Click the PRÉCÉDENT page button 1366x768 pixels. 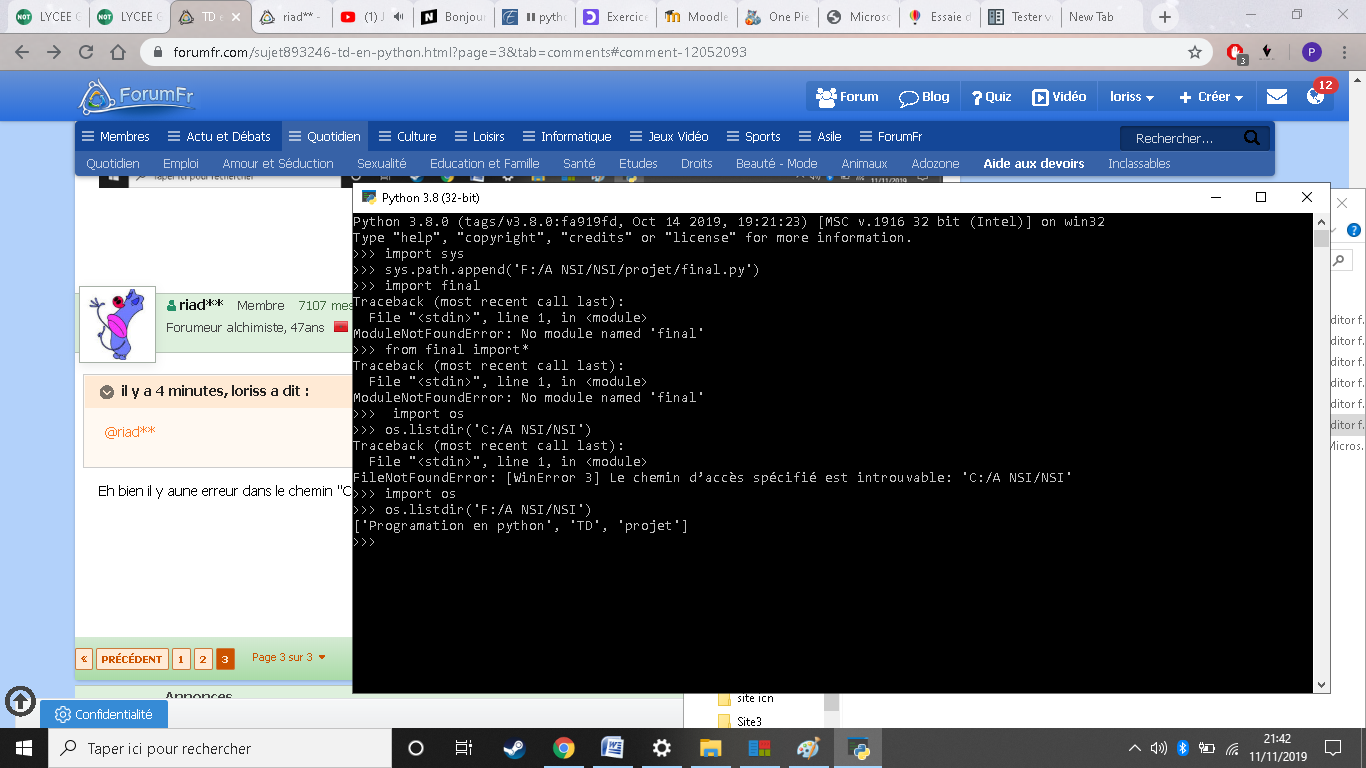[131, 659]
